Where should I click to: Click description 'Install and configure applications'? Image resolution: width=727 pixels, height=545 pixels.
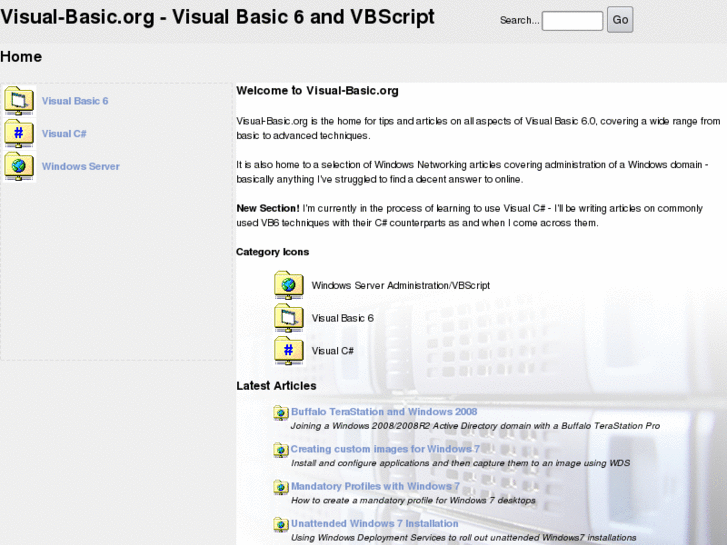pyautogui.click(x=460, y=463)
